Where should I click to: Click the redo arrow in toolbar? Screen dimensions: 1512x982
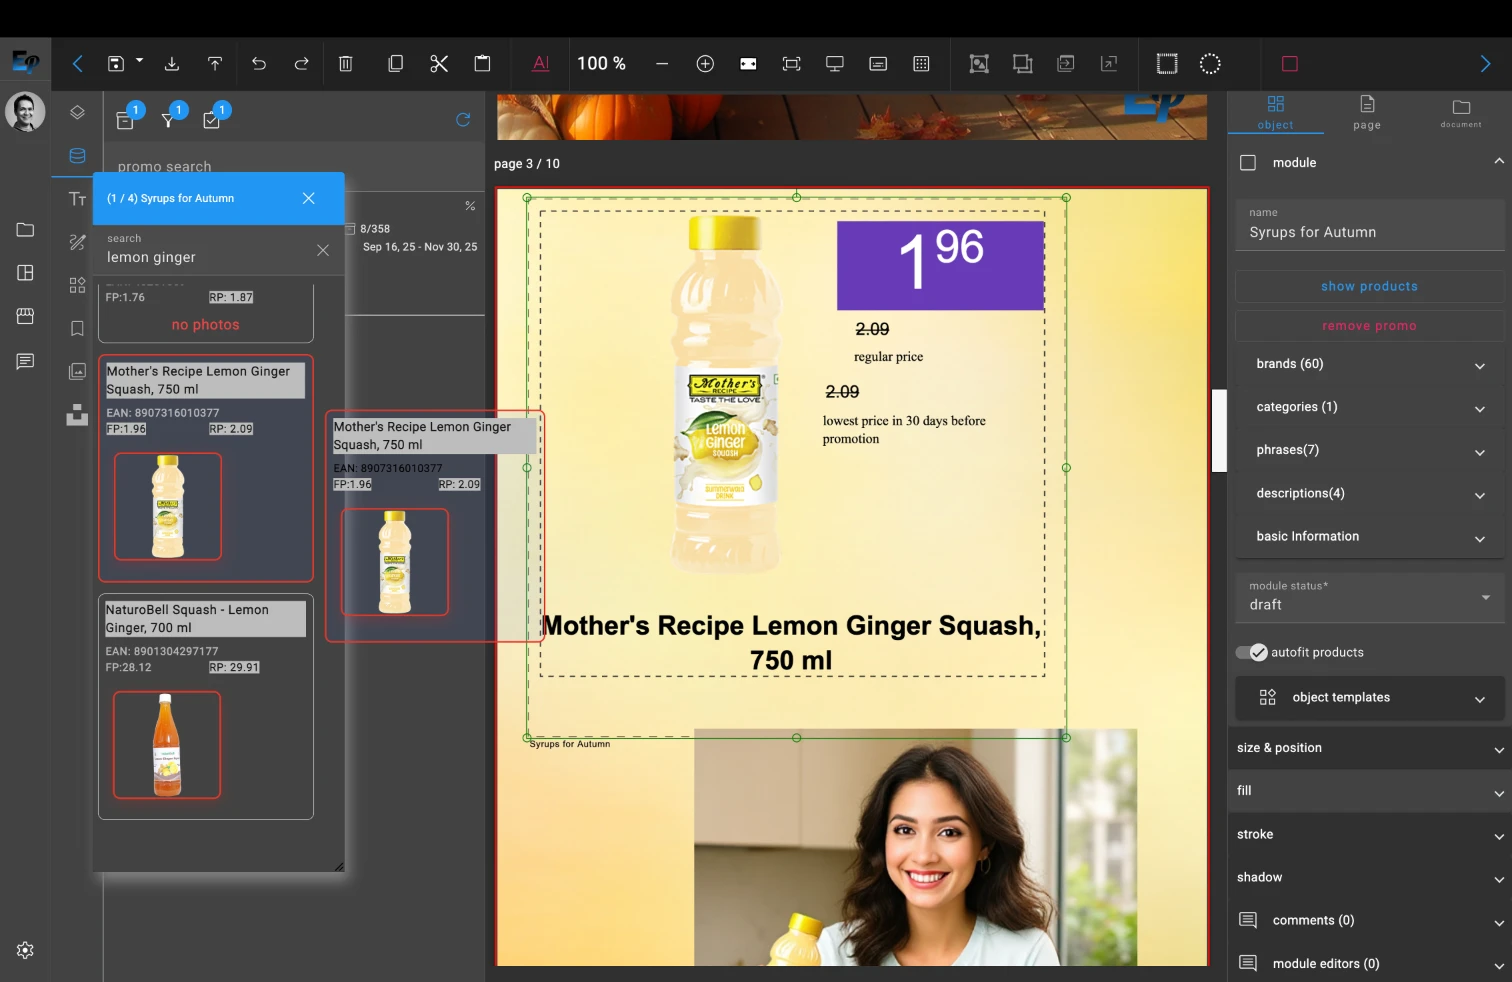tap(301, 64)
